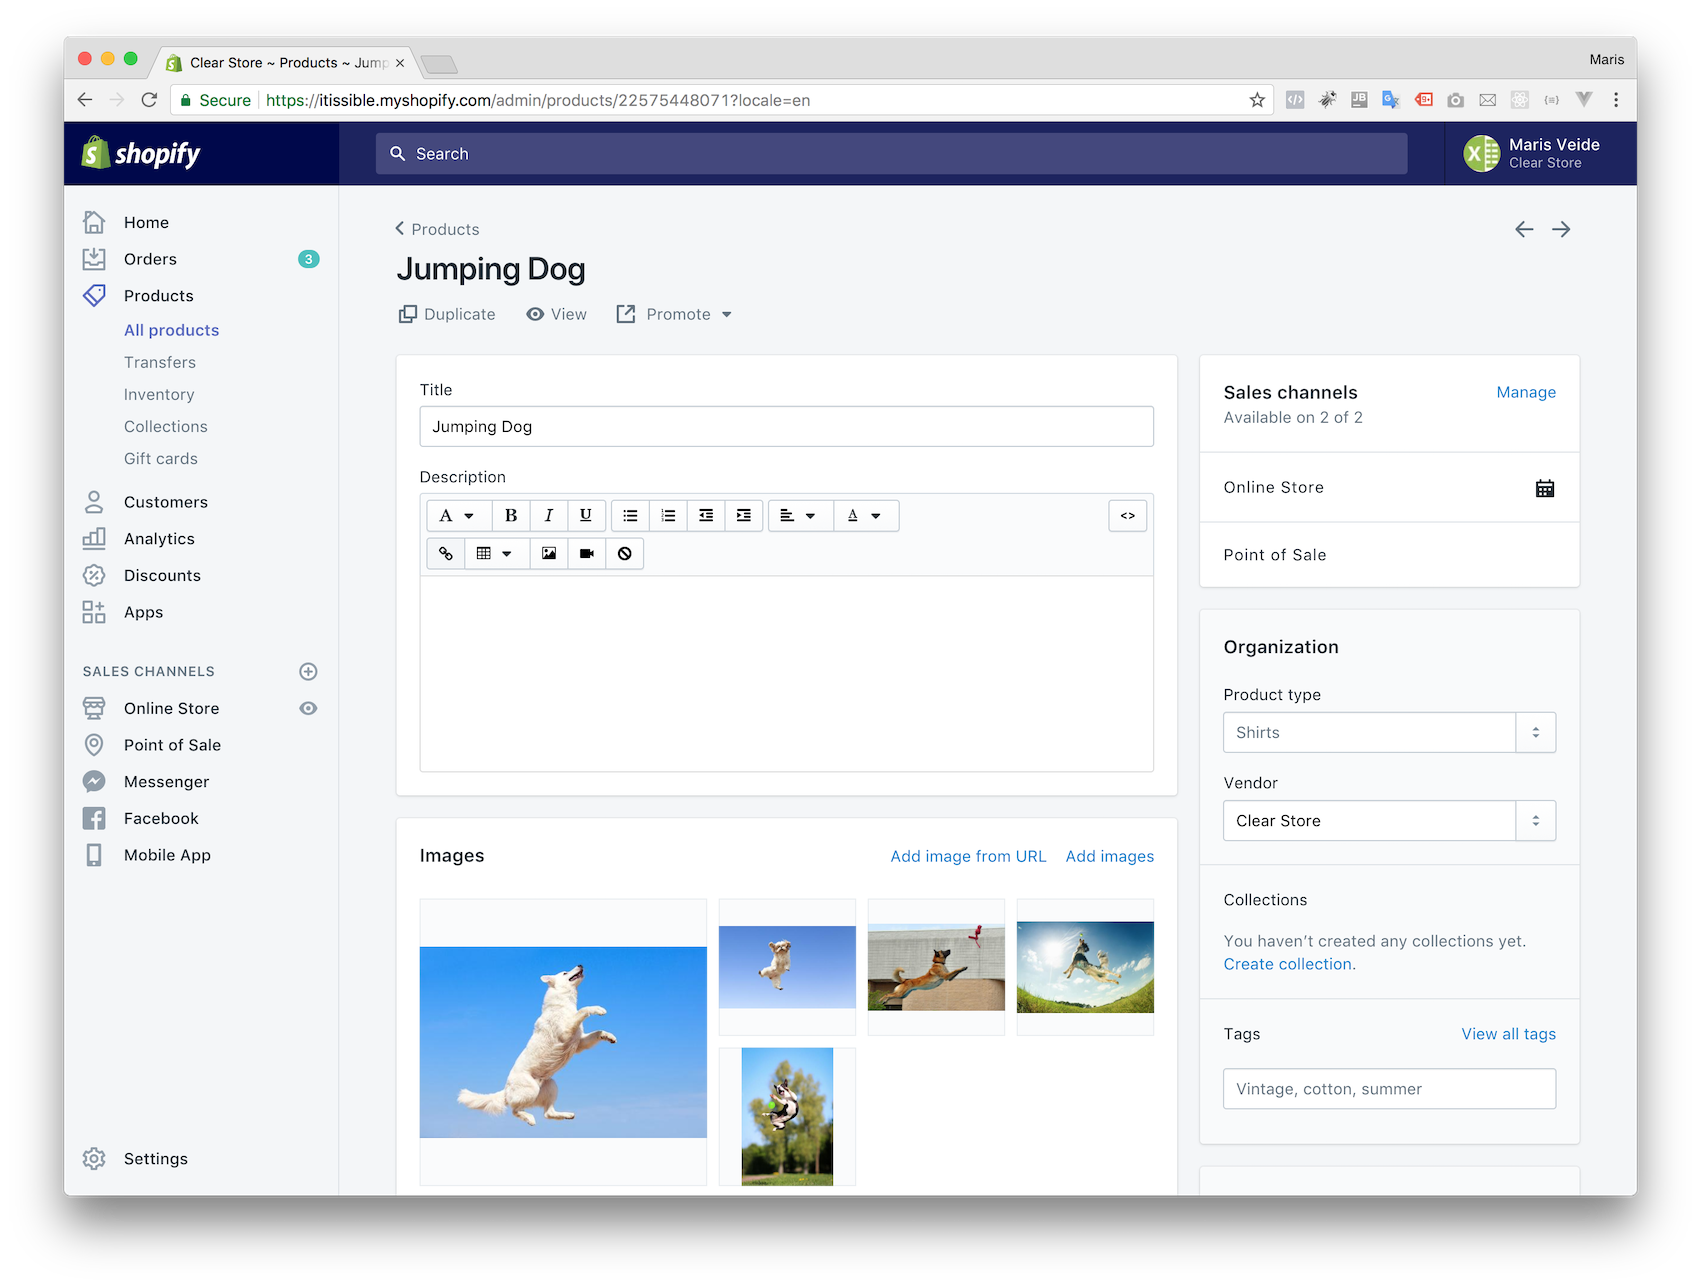Click the bulleted list icon
The height and width of the screenshot is (1287, 1701).
630,516
